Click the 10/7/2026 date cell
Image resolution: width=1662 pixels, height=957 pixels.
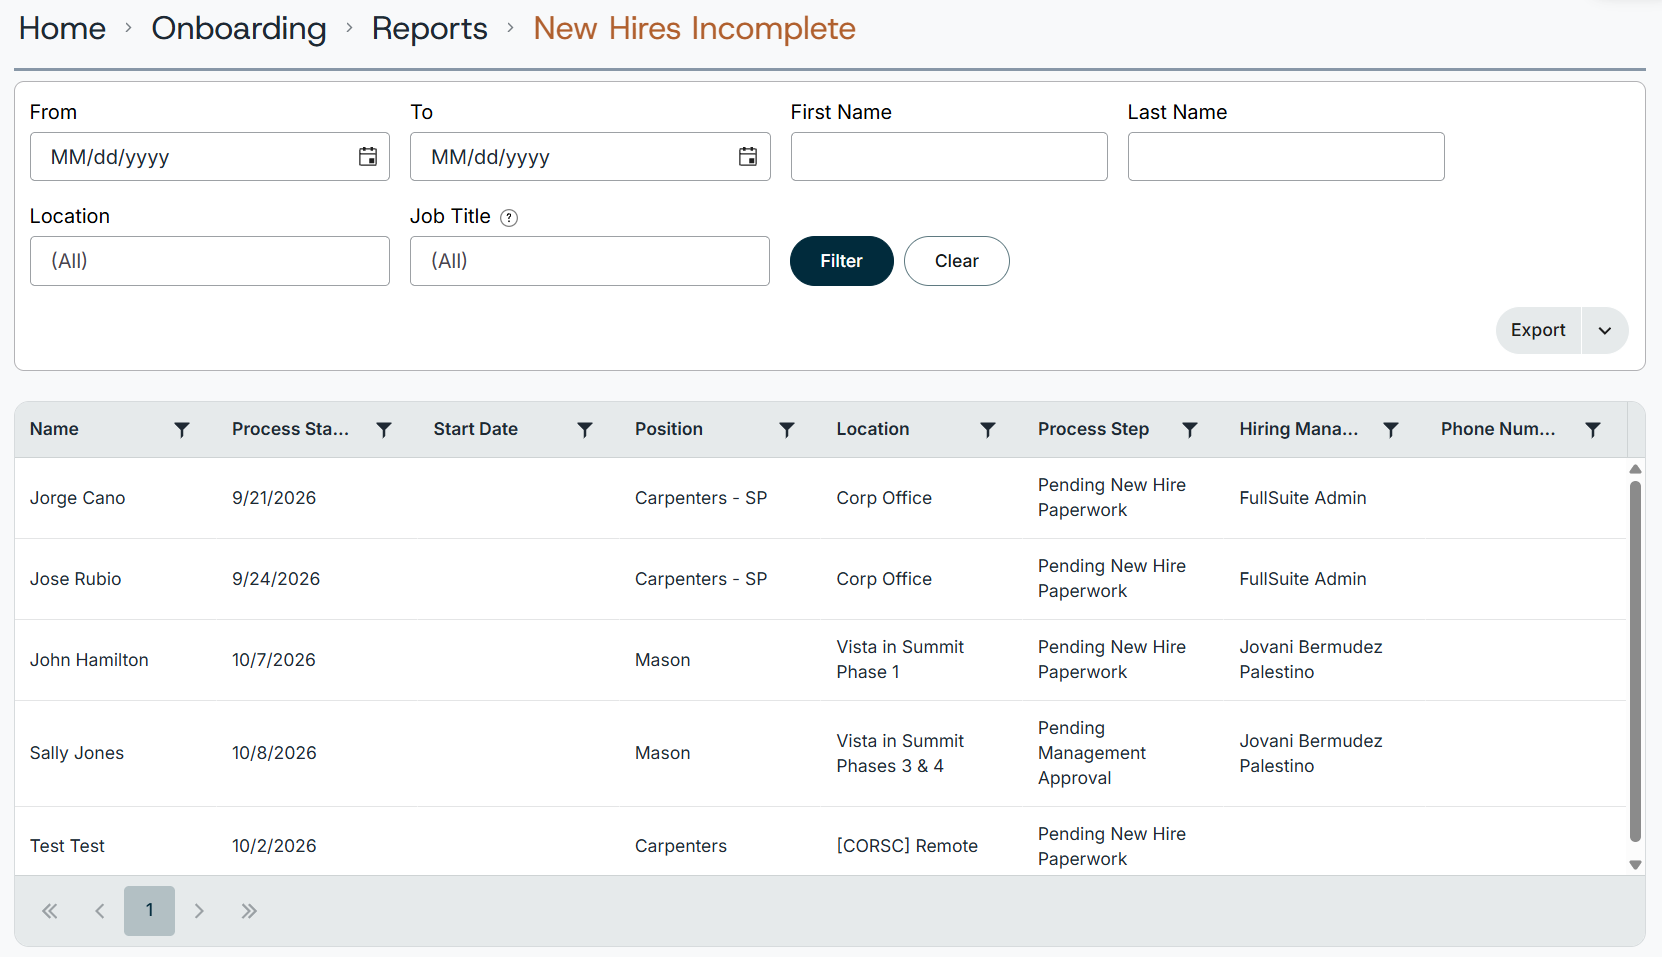(x=274, y=660)
